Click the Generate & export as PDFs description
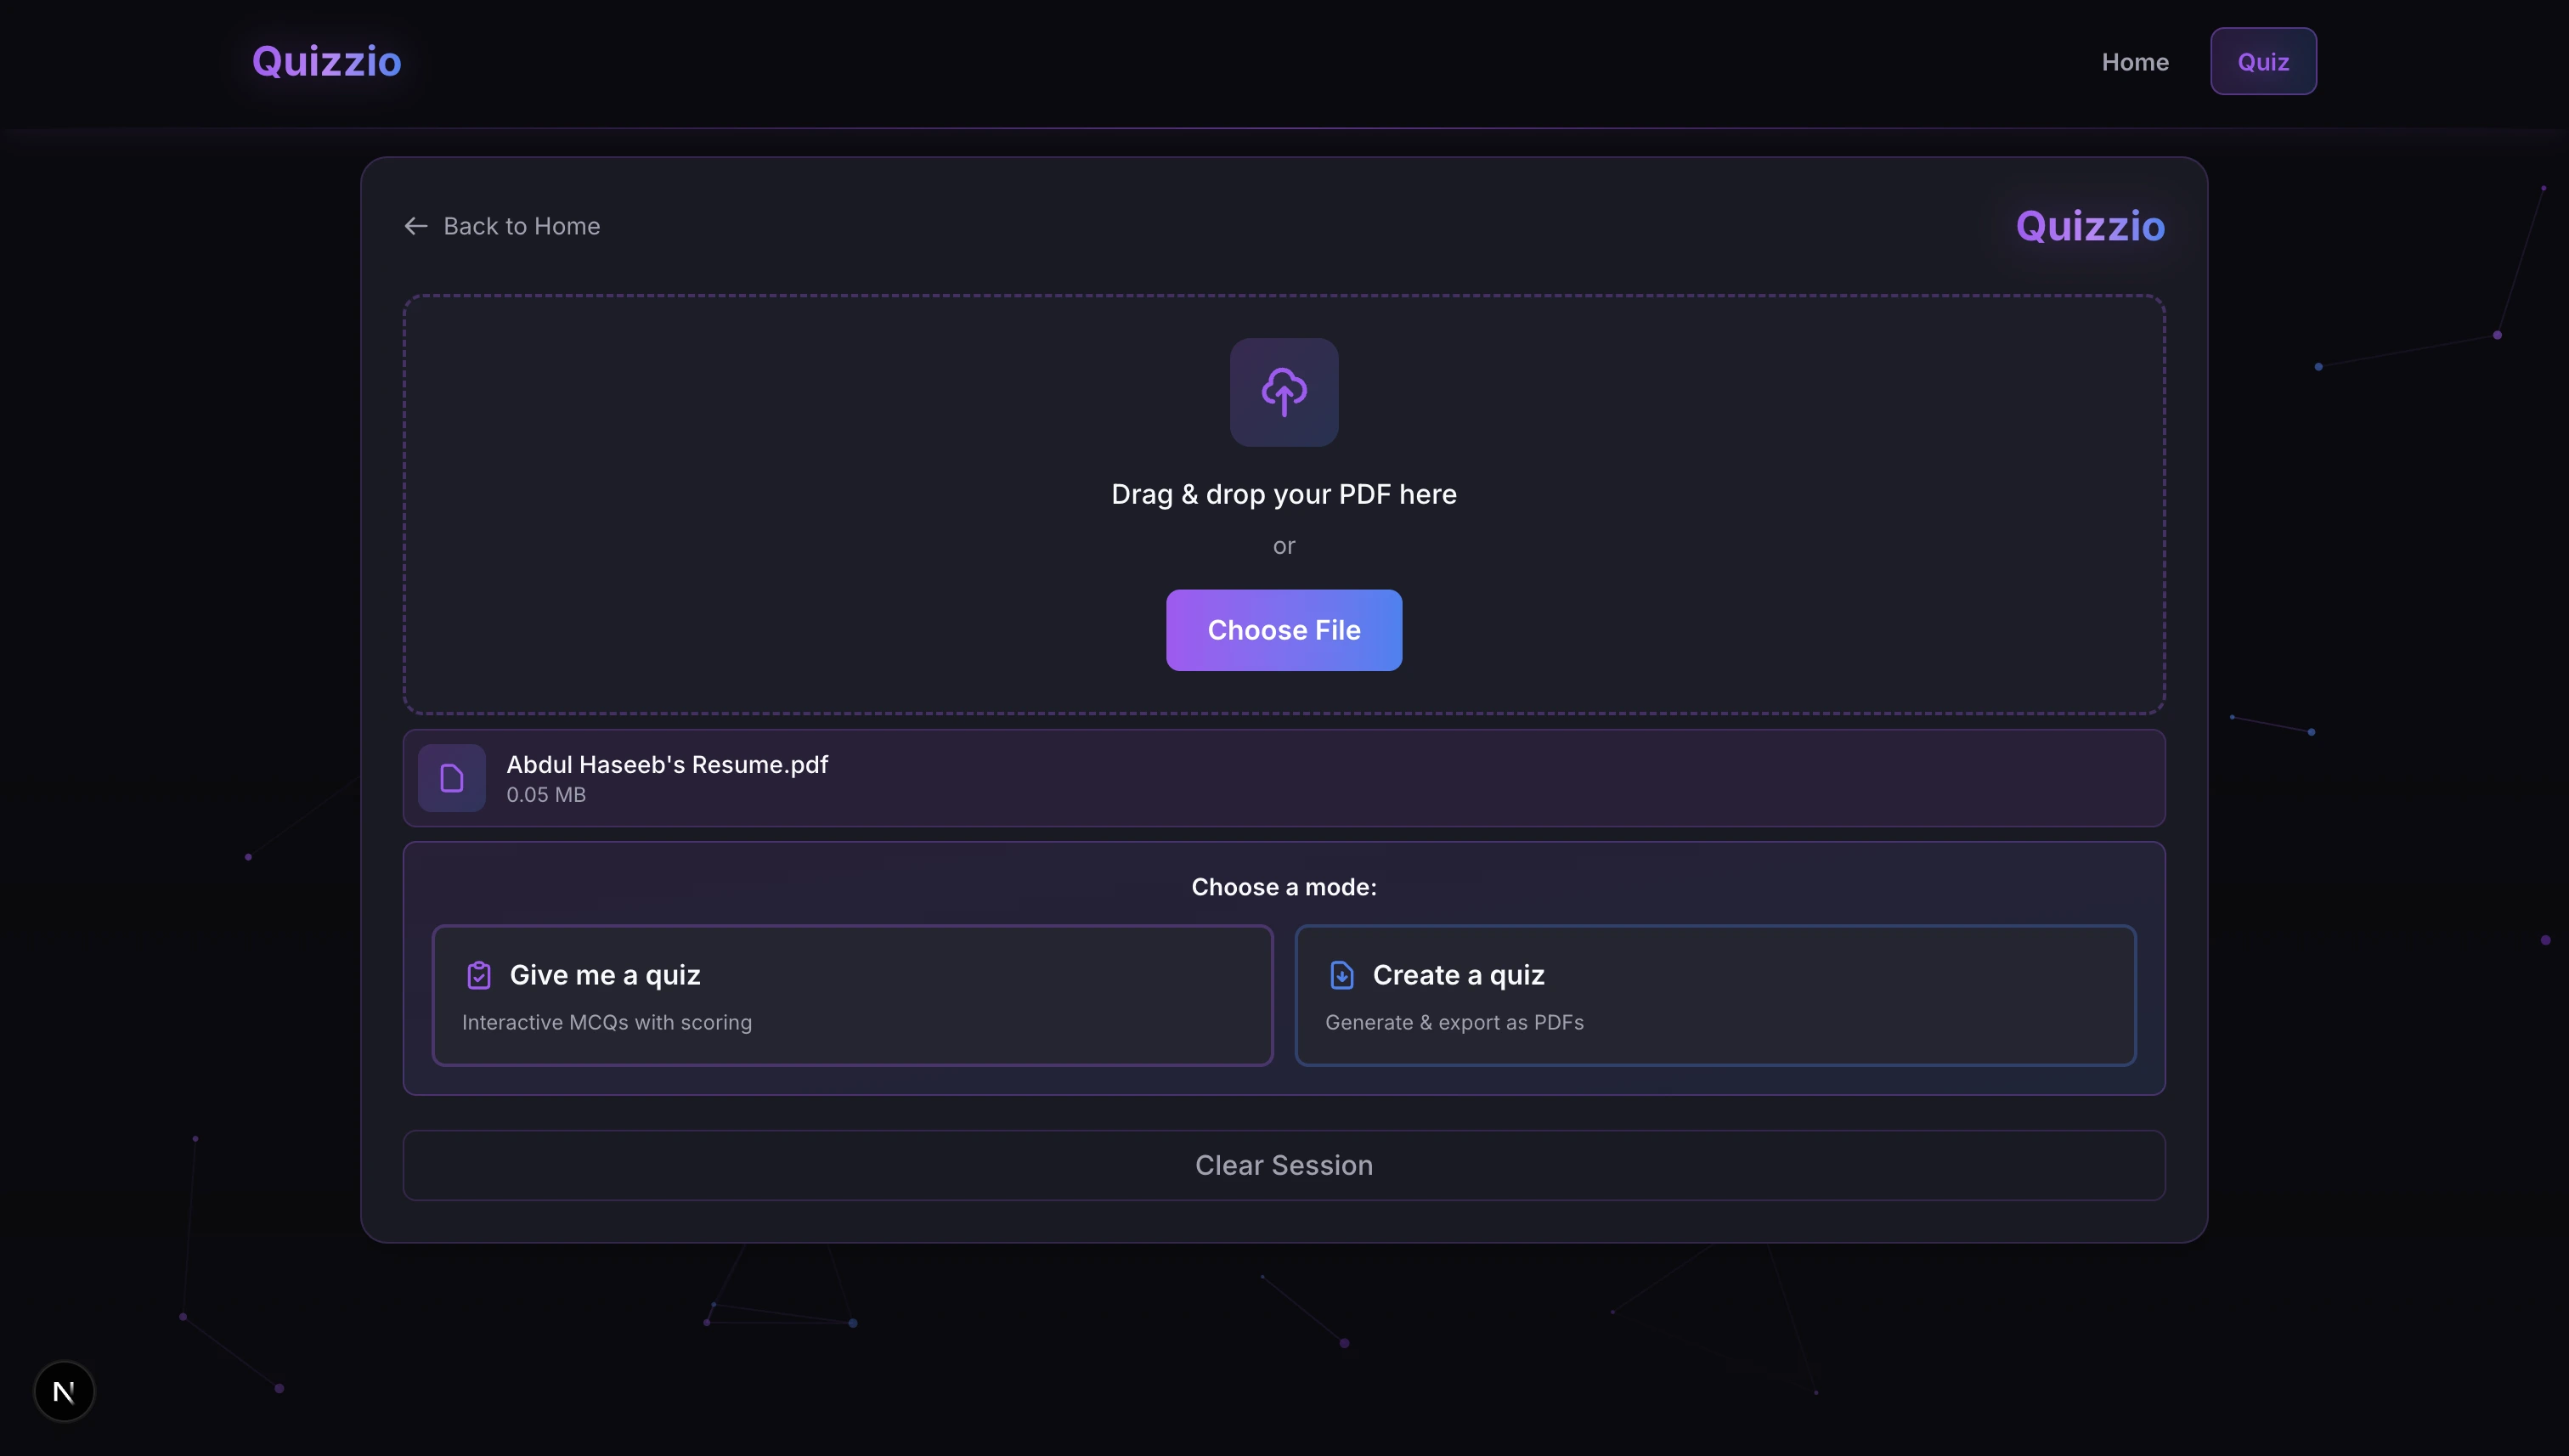Image resolution: width=2569 pixels, height=1456 pixels. [x=1454, y=1022]
